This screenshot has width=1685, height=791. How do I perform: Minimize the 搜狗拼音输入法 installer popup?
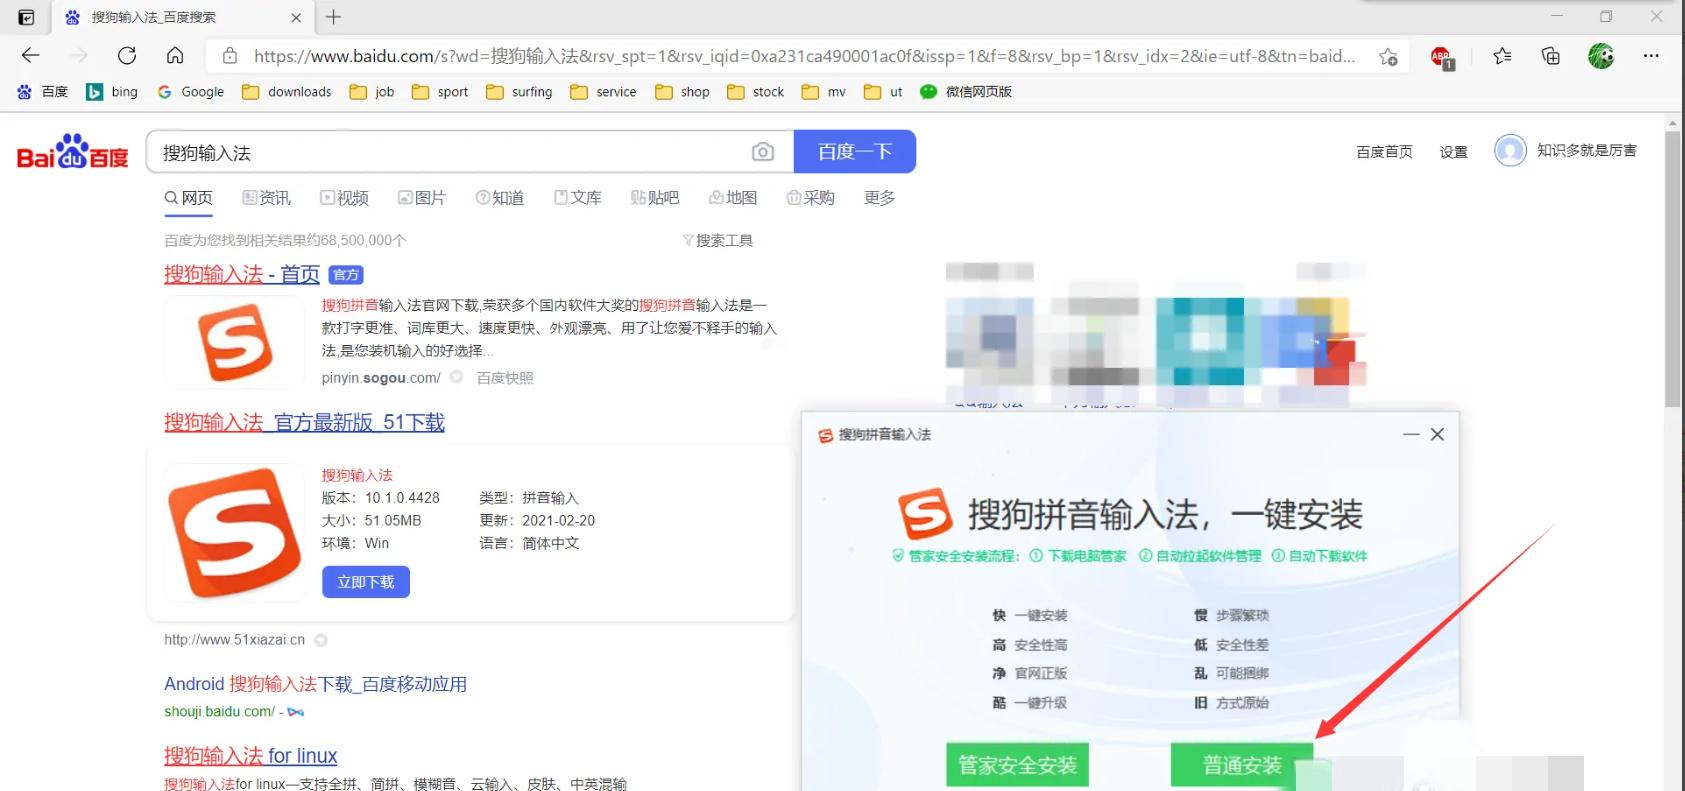(x=1411, y=434)
